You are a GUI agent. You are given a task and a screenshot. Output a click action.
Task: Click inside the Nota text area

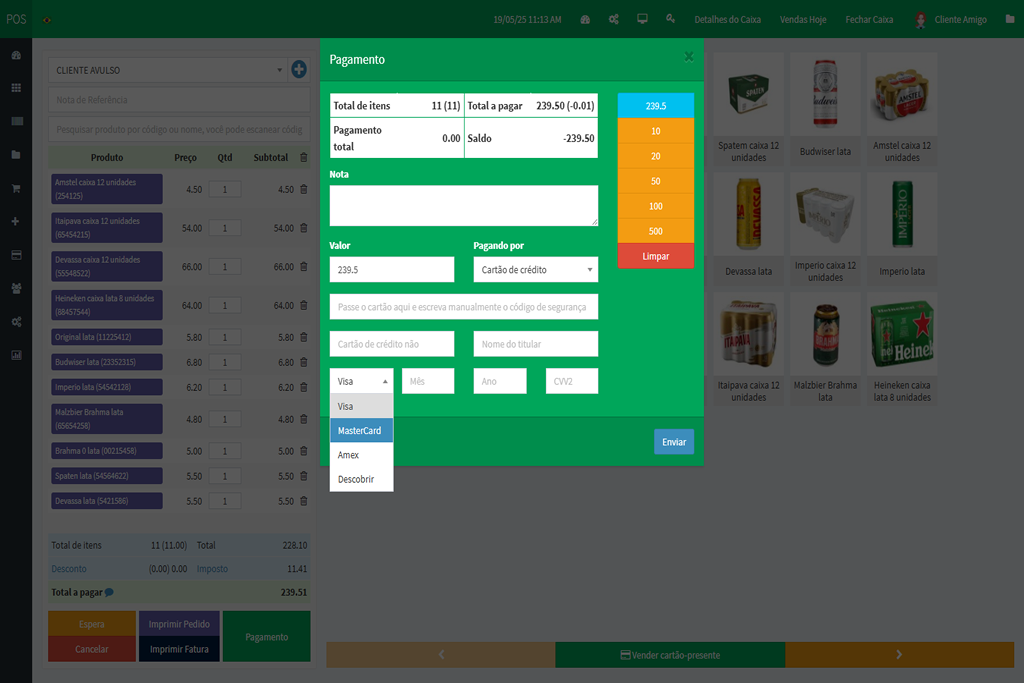(x=463, y=205)
